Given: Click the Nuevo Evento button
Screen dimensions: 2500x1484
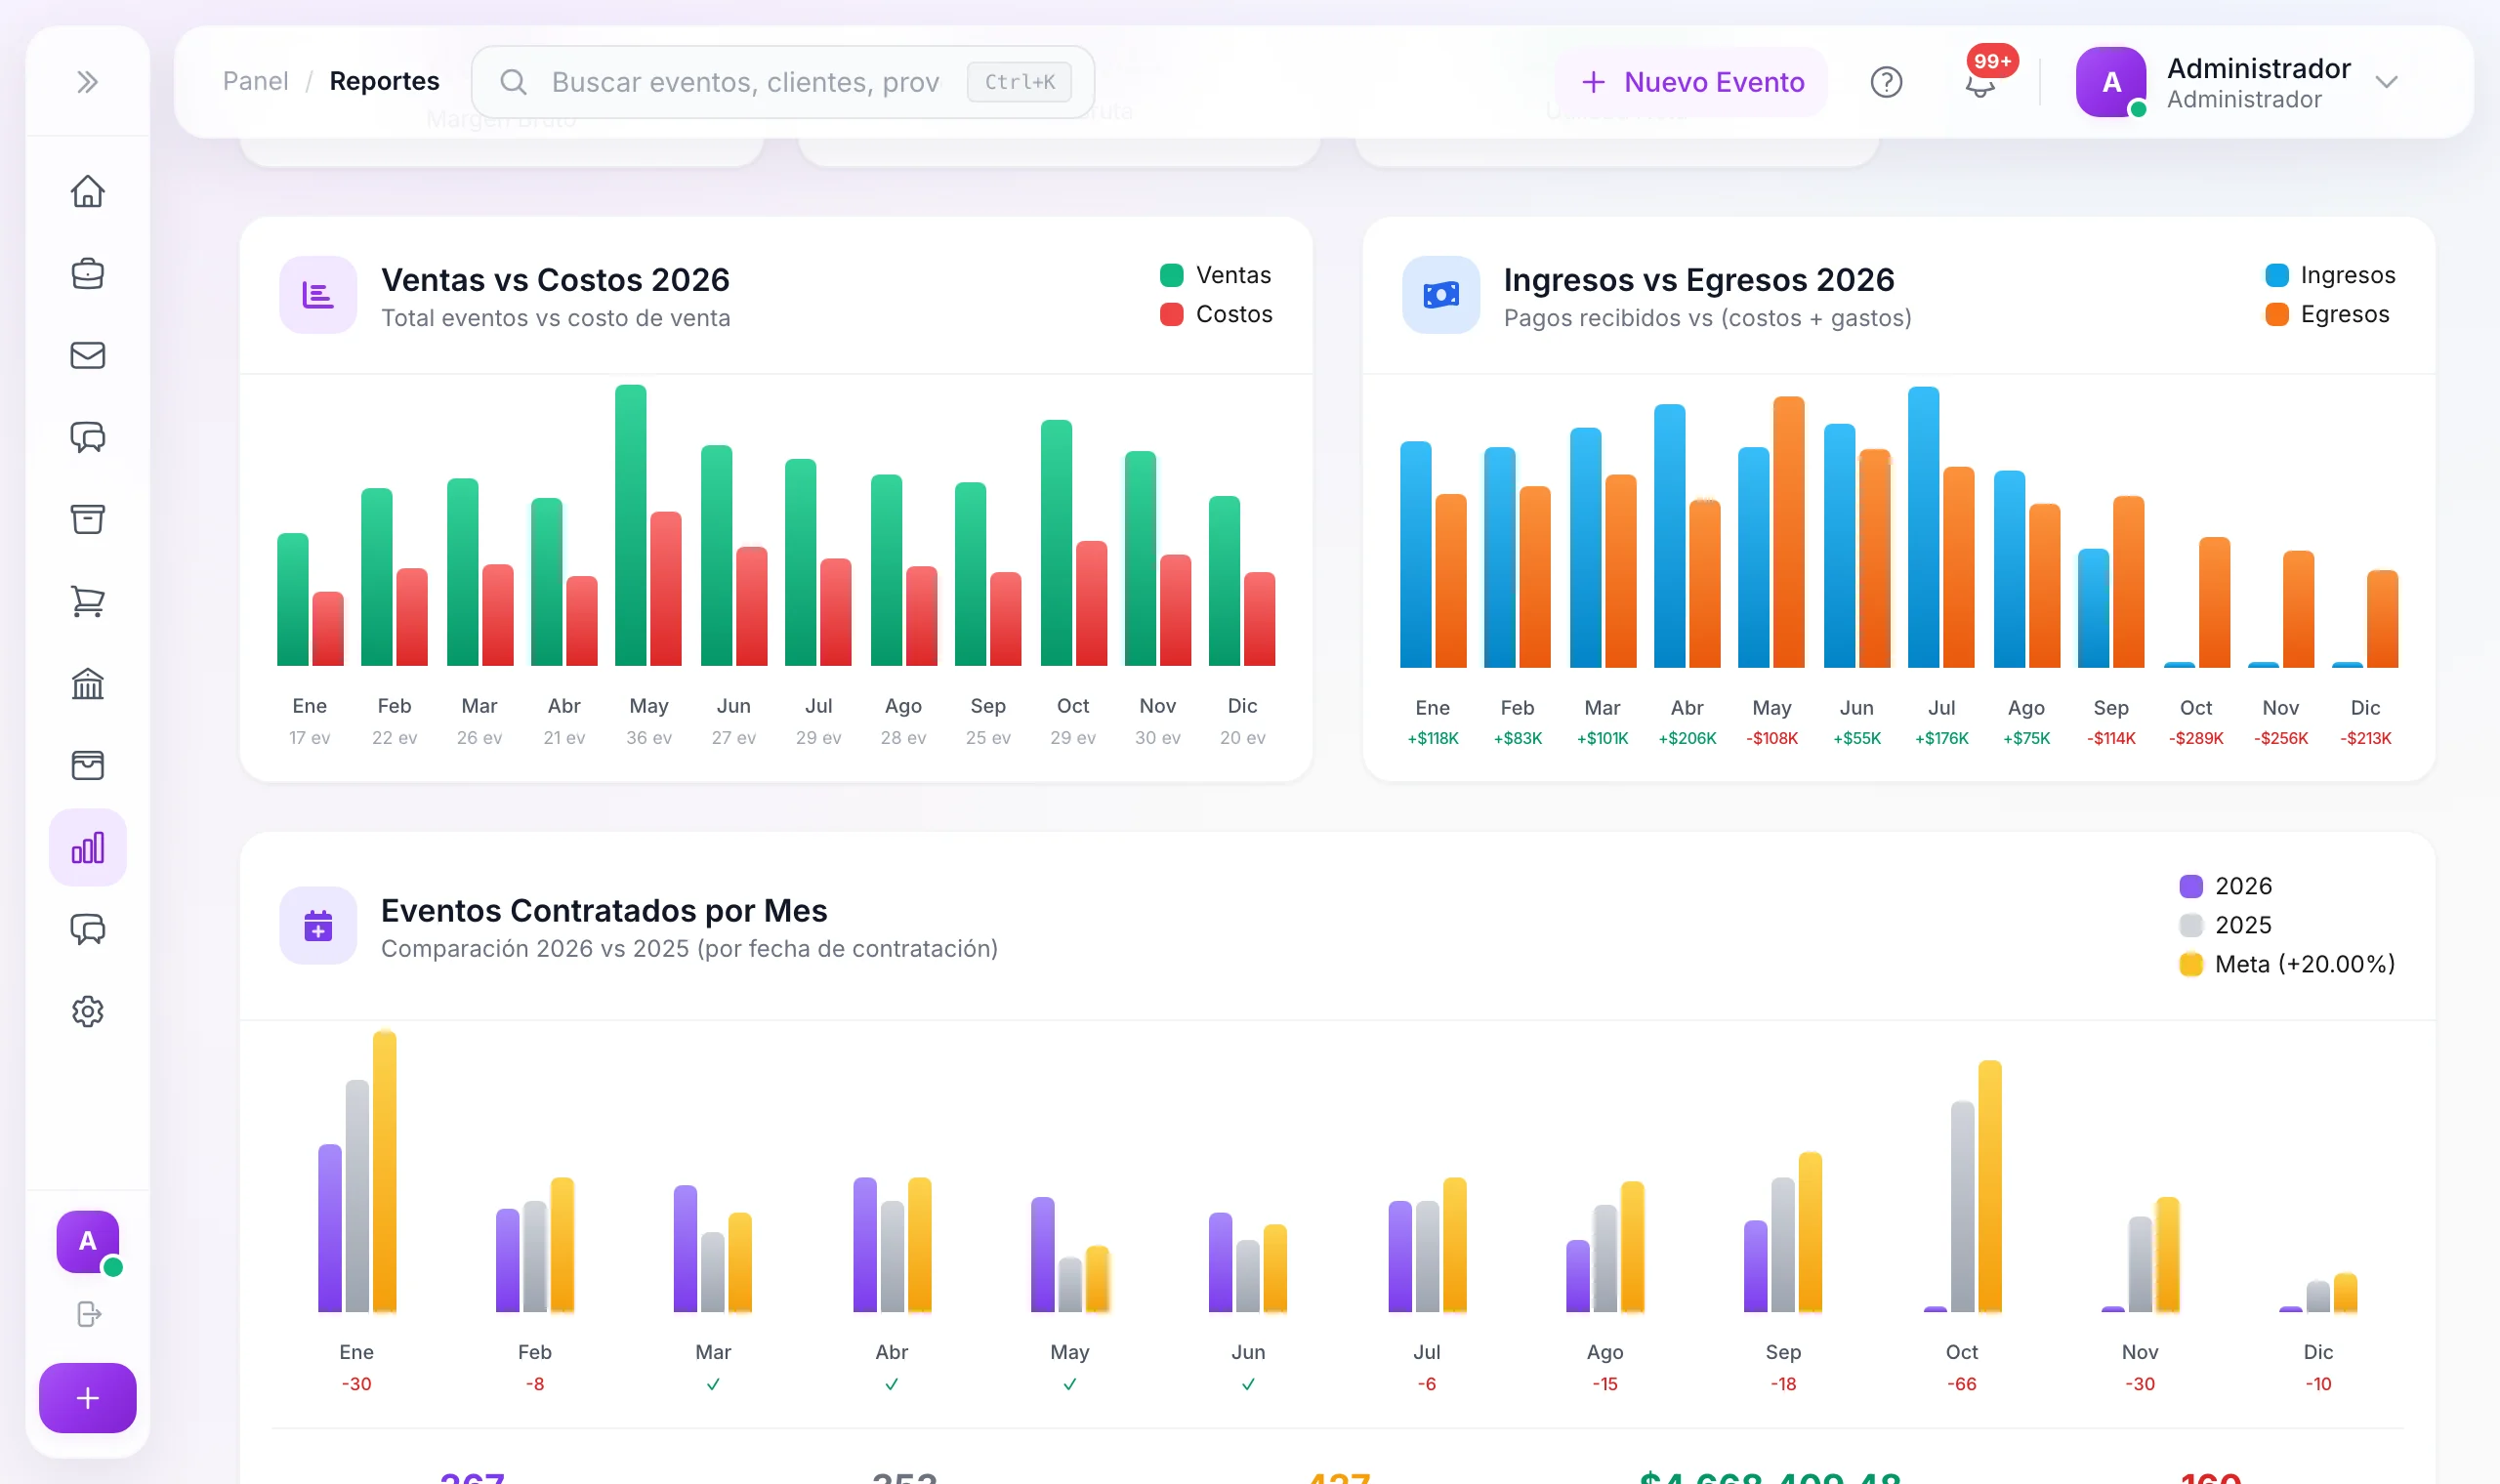Looking at the screenshot, I should coord(1692,82).
